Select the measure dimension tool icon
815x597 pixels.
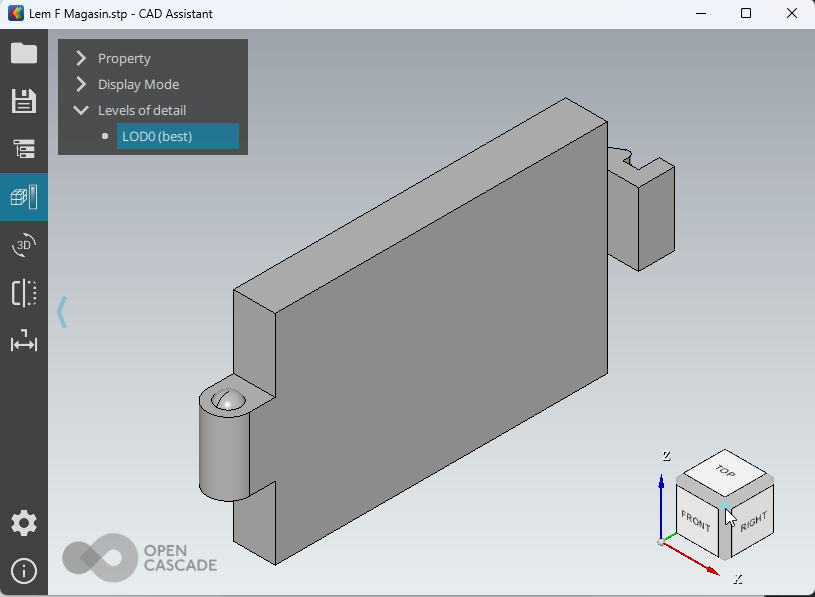(x=23, y=342)
